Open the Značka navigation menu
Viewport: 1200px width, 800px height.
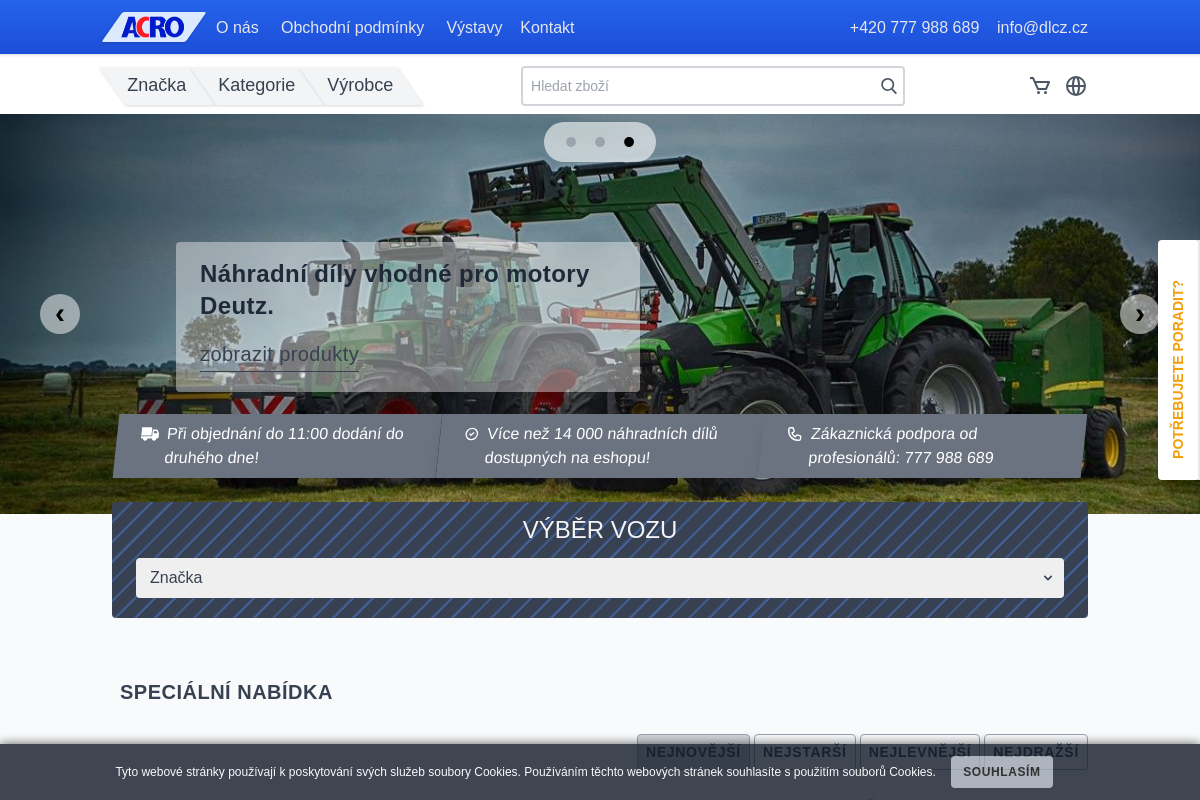click(156, 85)
